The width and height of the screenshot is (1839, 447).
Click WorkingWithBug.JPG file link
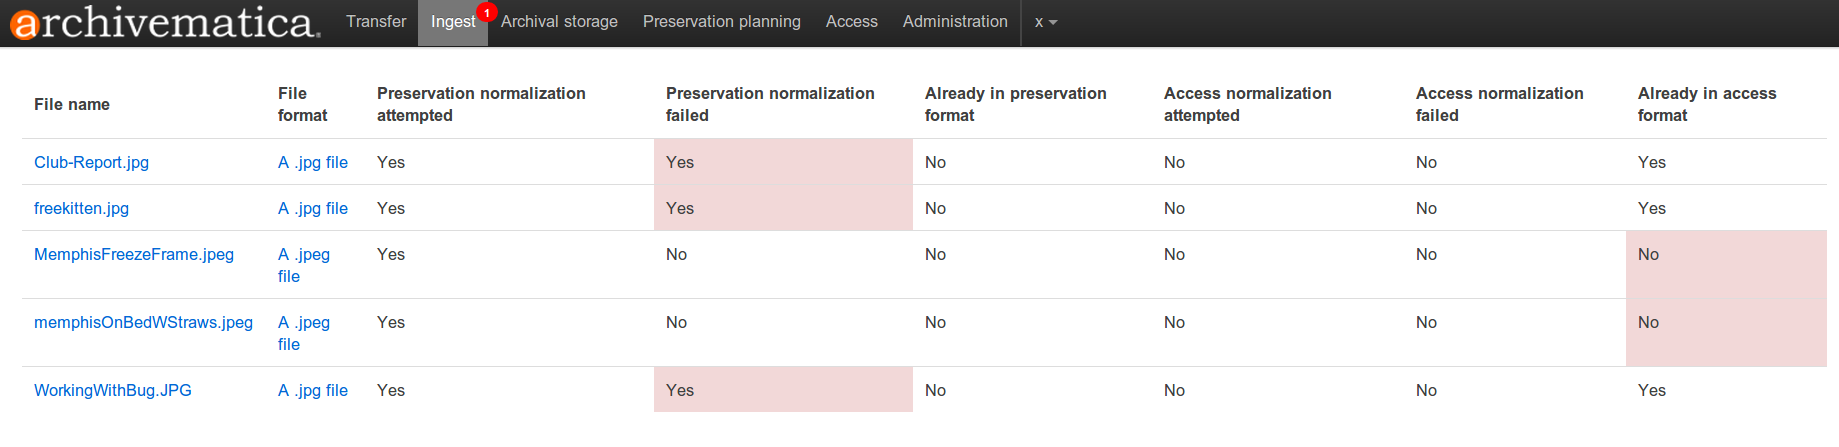click(113, 390)
